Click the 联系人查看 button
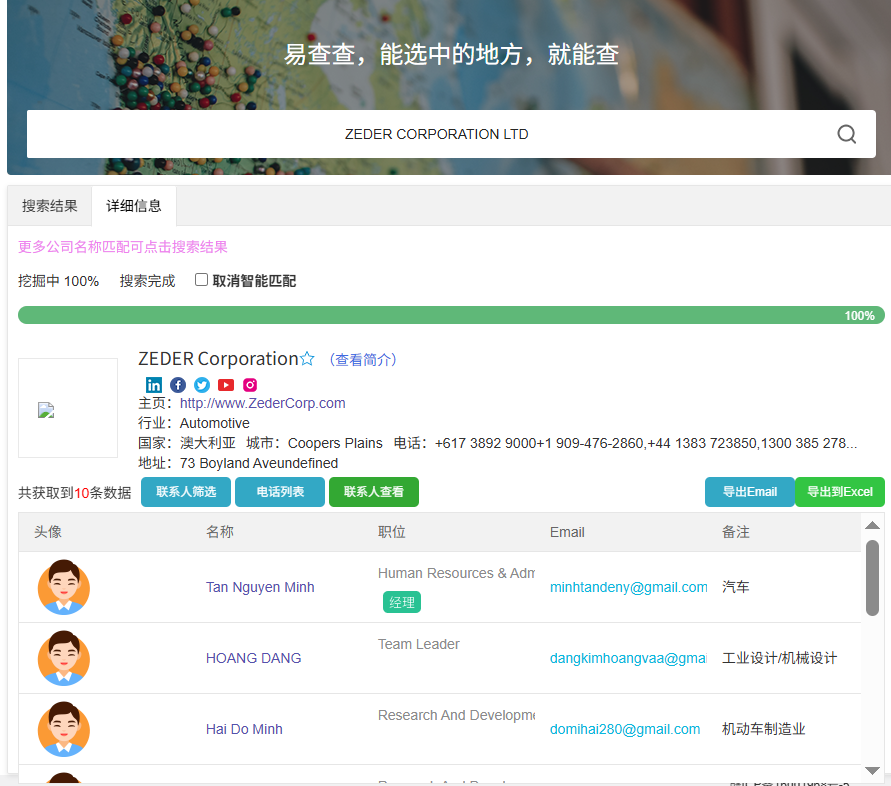The height and width of the screenshot is (786, 891). click(374, 492)
